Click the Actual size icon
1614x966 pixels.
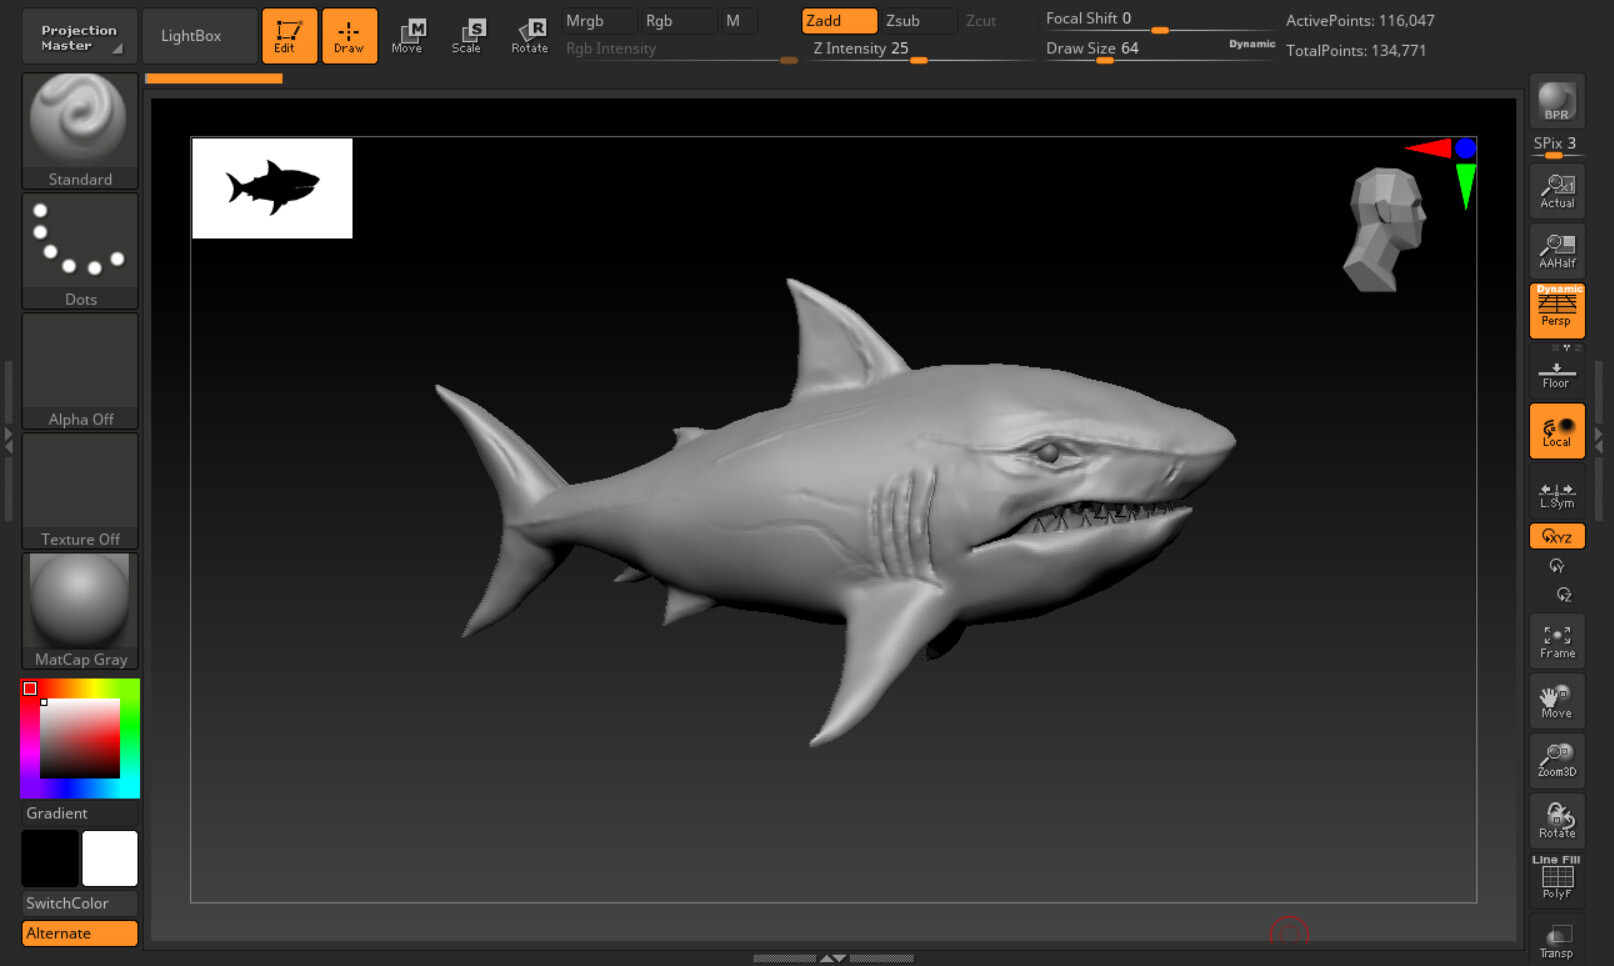coord(1556,191)
